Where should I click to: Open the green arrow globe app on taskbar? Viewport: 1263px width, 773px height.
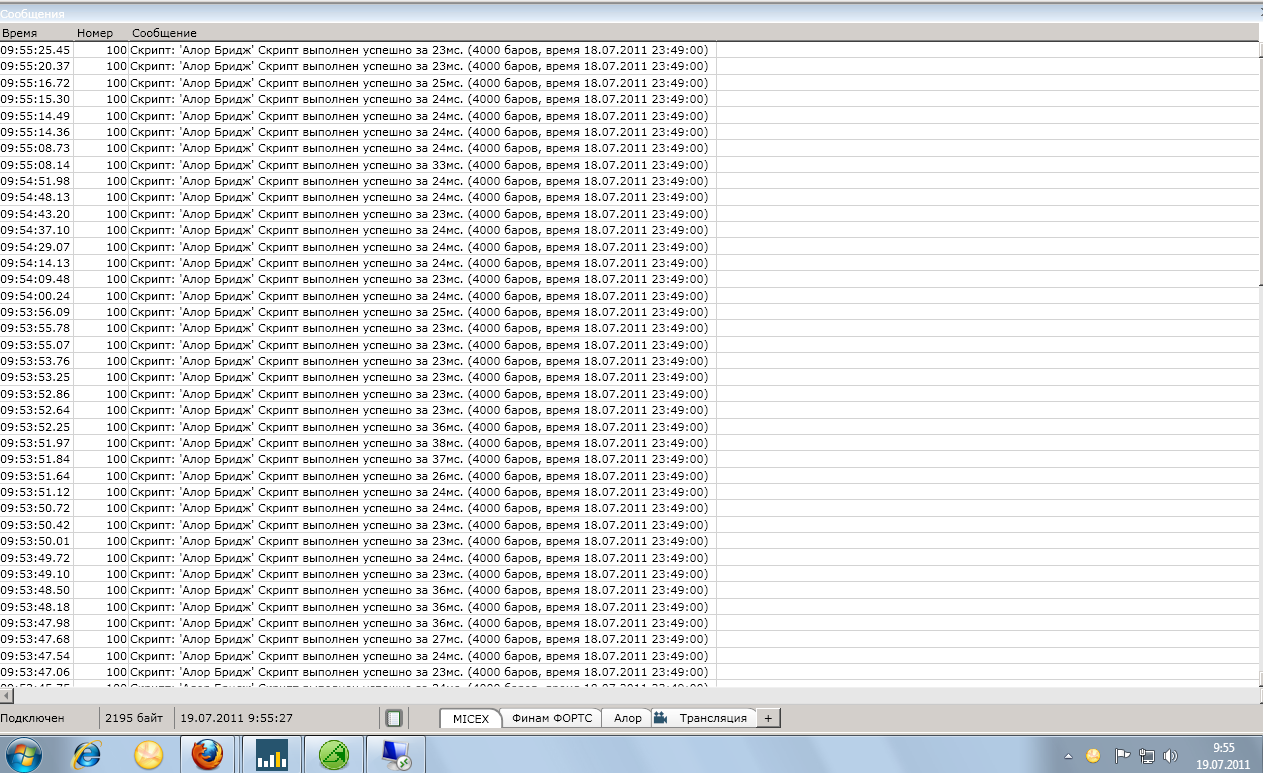pyautogui.click(x=334, y=756)
